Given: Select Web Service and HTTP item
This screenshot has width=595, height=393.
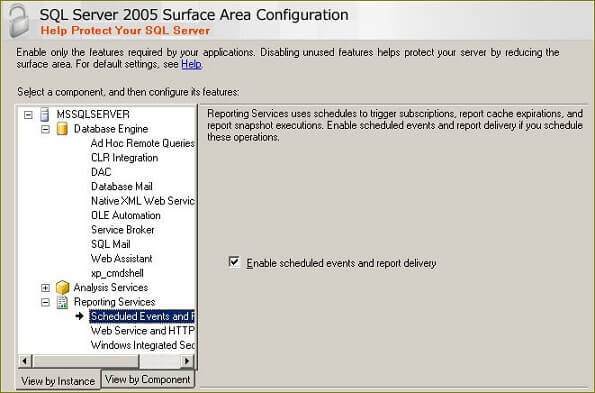Looking at the screenshot, I should 143,330.
